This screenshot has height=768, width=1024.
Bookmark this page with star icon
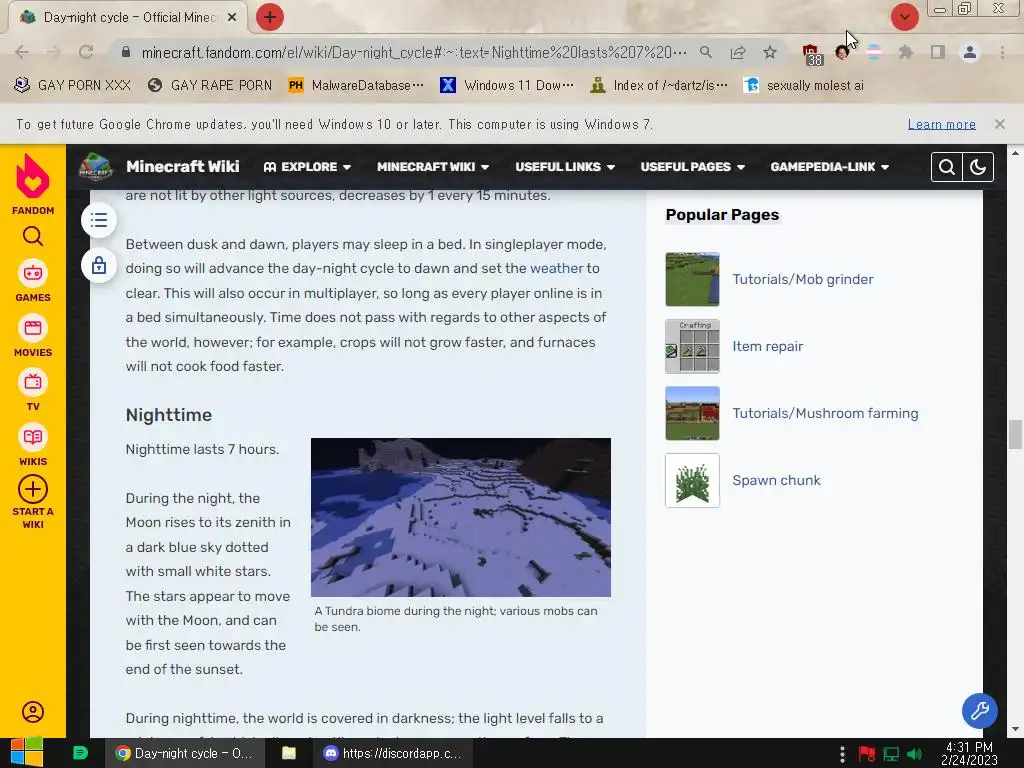coord(770,52)
